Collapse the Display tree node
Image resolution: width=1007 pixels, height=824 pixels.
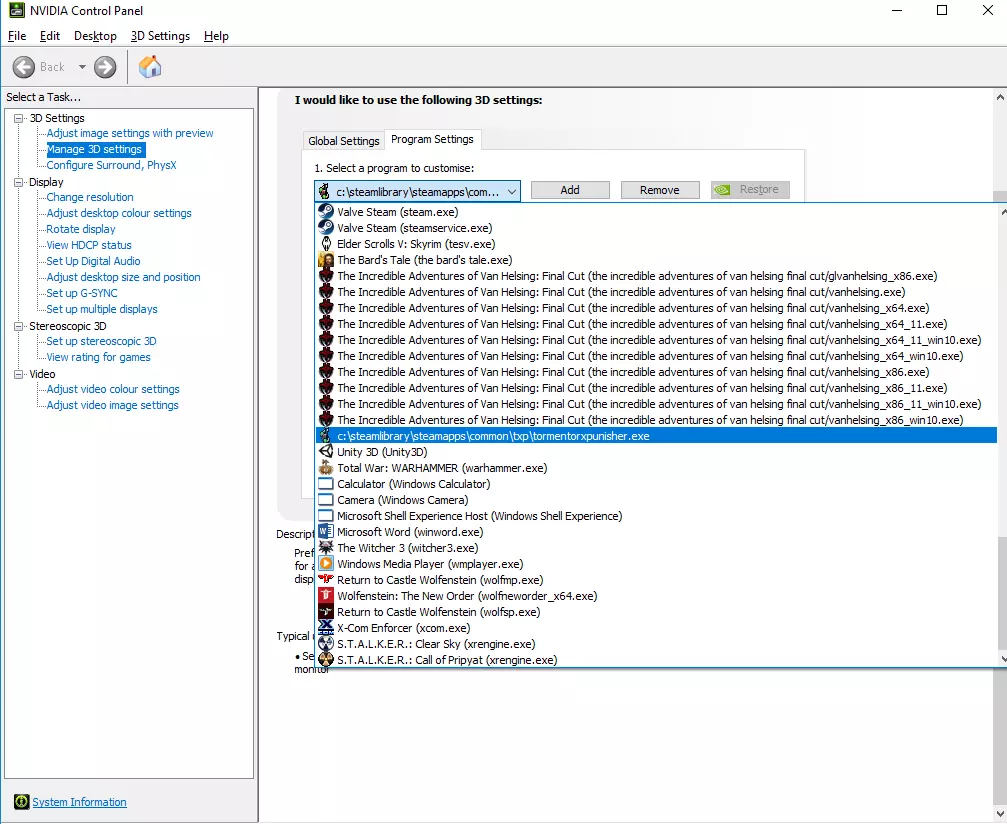coord(19,182)
